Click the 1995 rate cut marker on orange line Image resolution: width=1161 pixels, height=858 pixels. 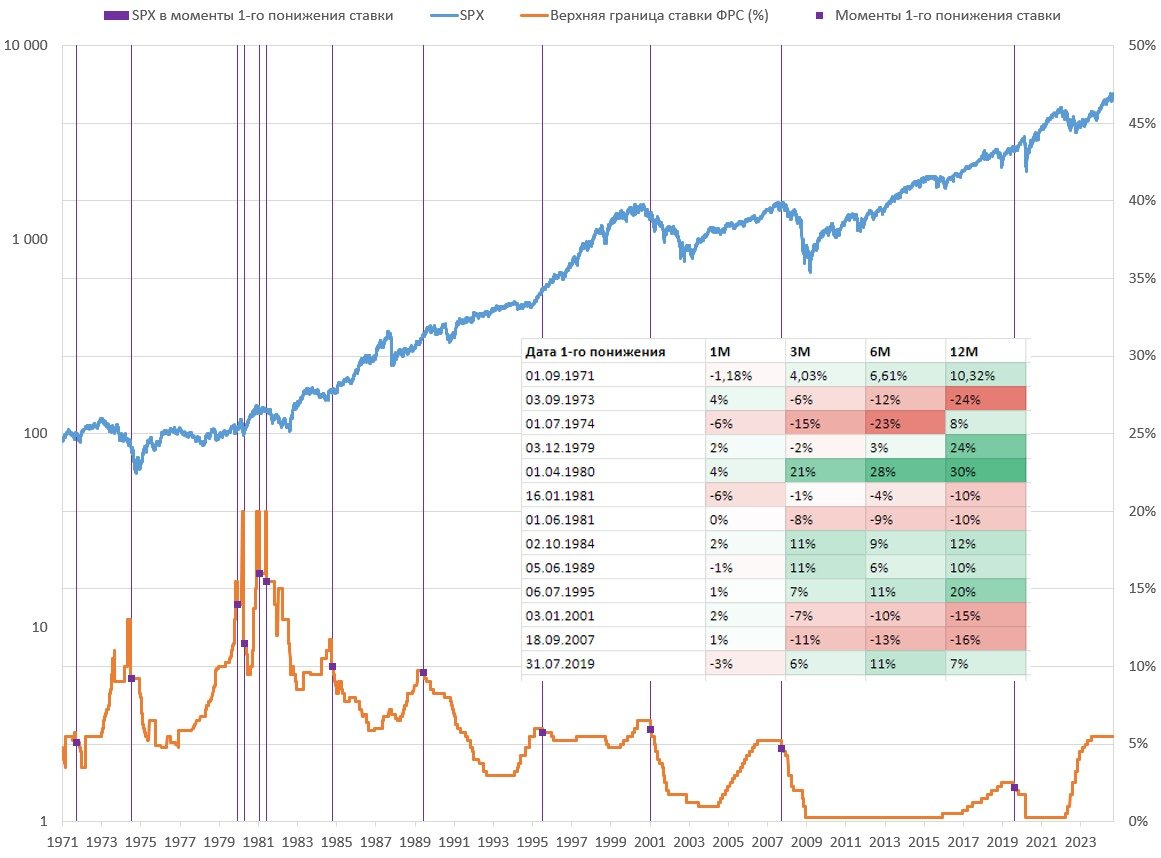tap(542, 732)
